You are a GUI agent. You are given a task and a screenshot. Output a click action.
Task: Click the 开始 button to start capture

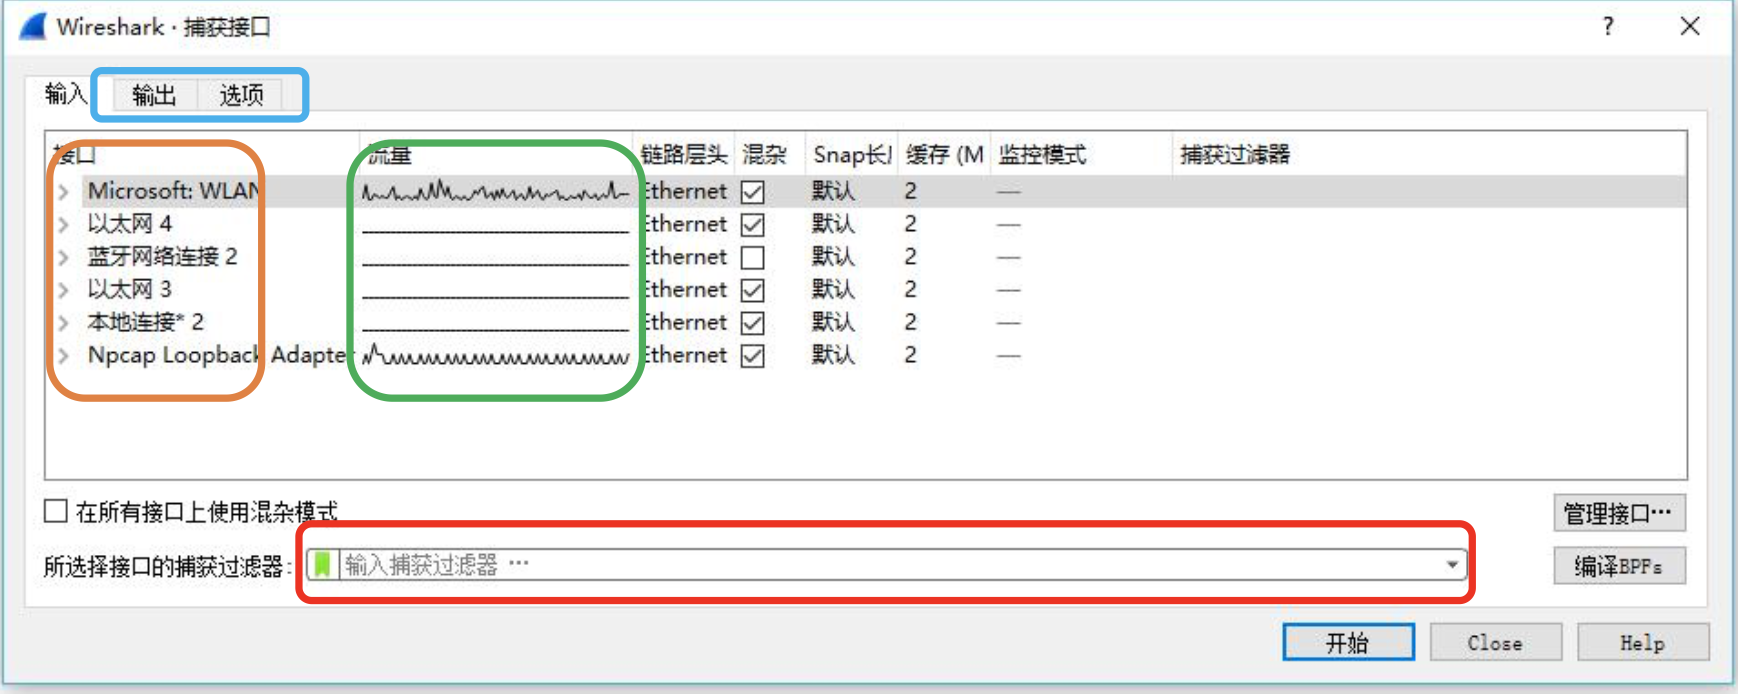1348,642
